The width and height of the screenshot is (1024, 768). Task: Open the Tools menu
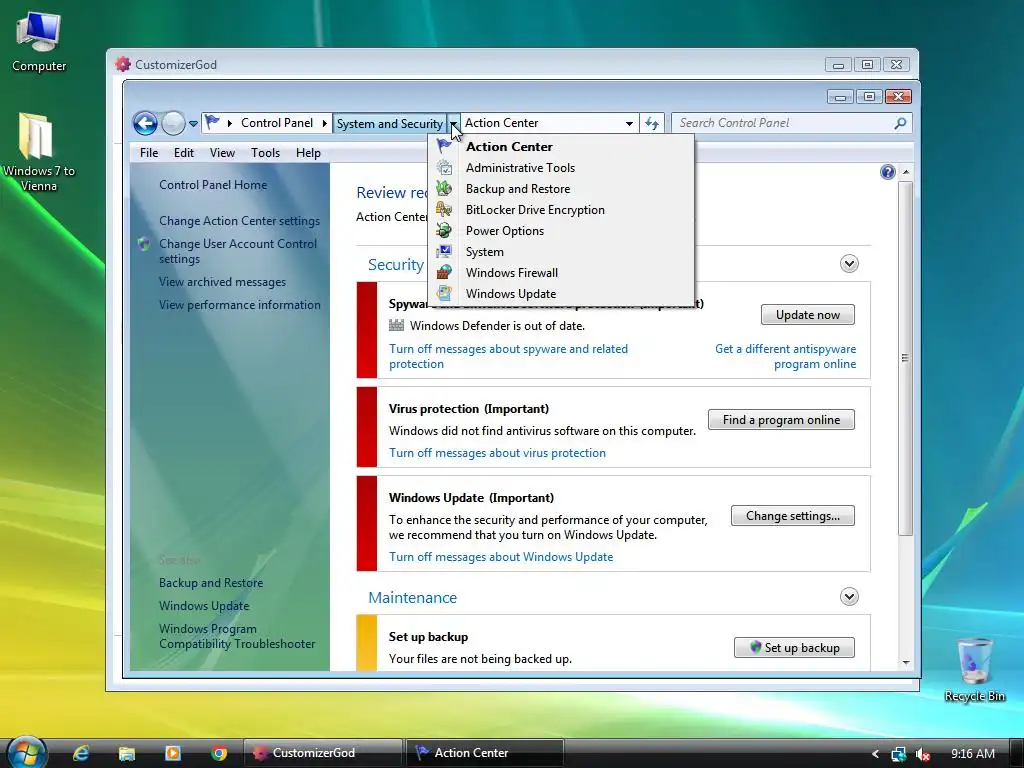[265, 153]
